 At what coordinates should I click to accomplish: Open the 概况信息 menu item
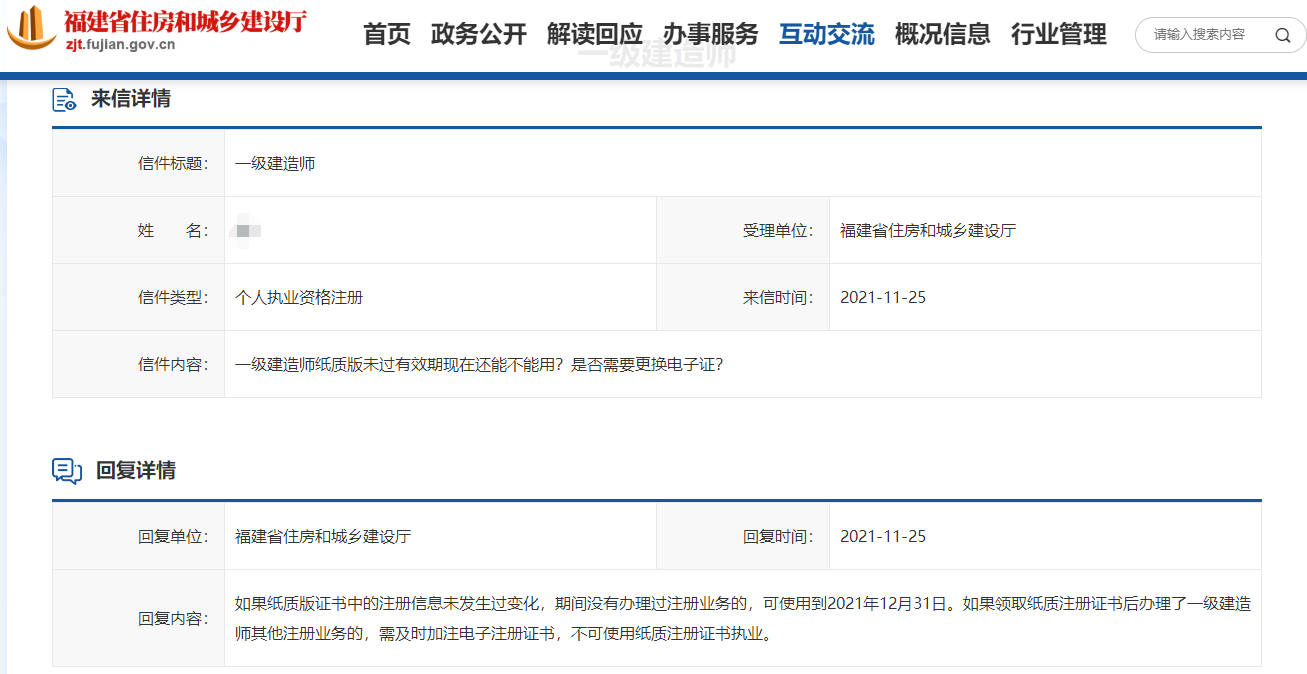point(943,35)
